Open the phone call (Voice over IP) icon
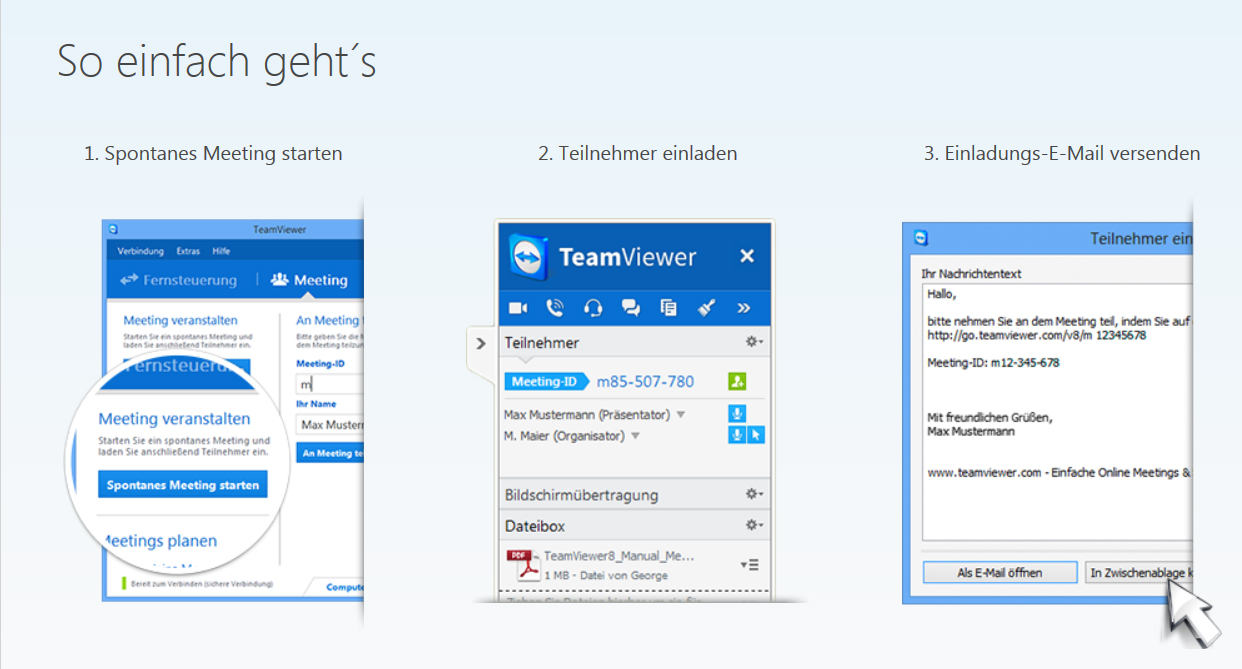 coord(555,308)
